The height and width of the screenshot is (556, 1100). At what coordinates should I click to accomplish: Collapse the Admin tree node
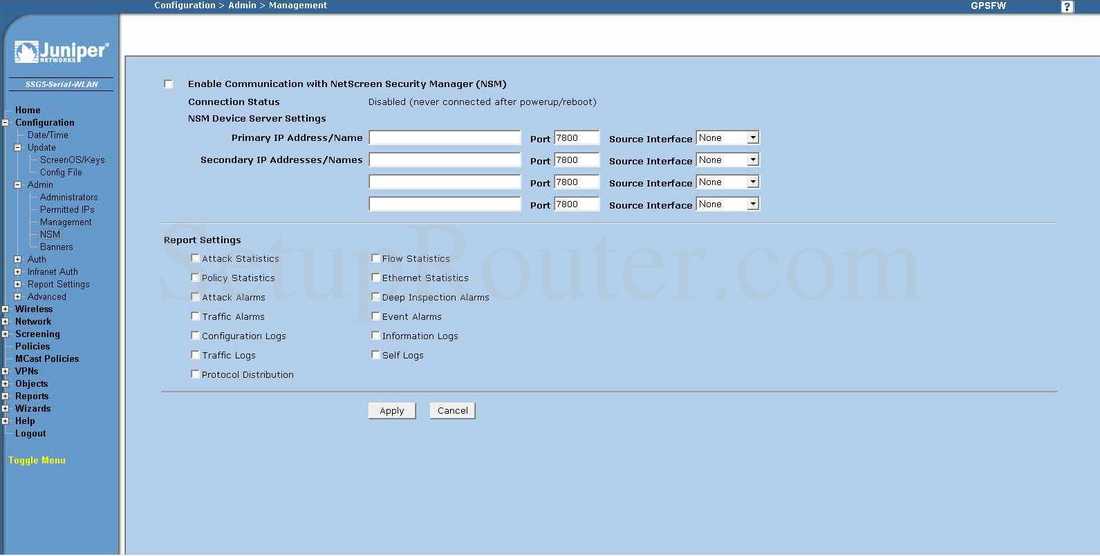[x=18, y=185]
